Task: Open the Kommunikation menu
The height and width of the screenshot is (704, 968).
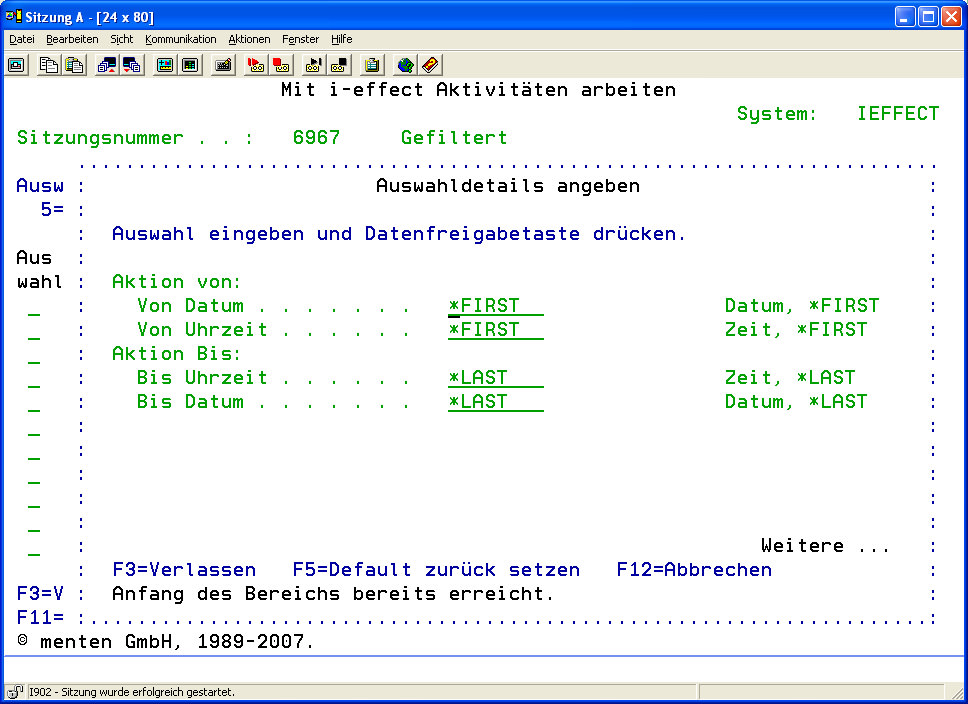Action: pos(180,39)
